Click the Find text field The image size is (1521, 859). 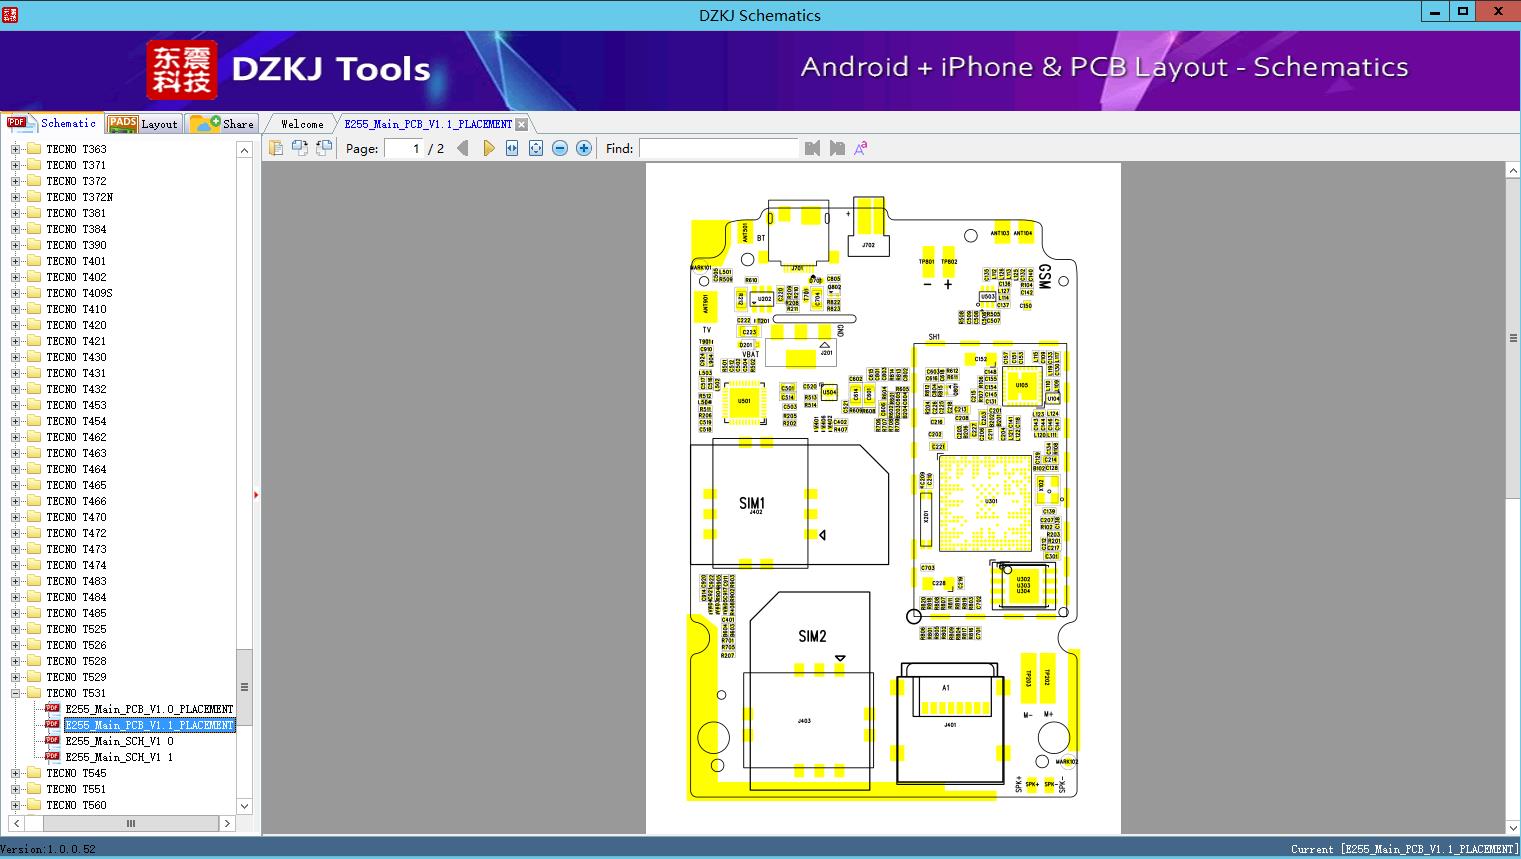pos(719,148)
